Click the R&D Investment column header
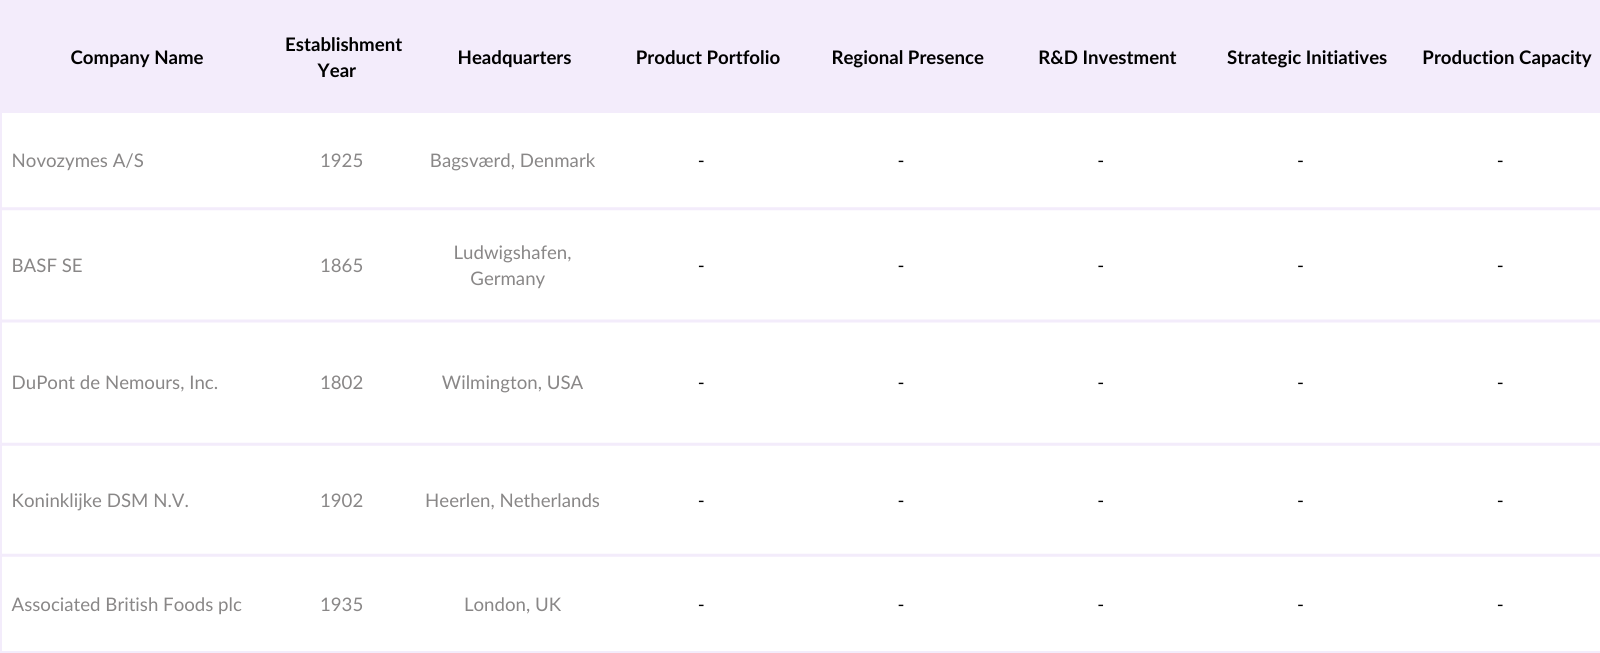 coord(1107,58)
